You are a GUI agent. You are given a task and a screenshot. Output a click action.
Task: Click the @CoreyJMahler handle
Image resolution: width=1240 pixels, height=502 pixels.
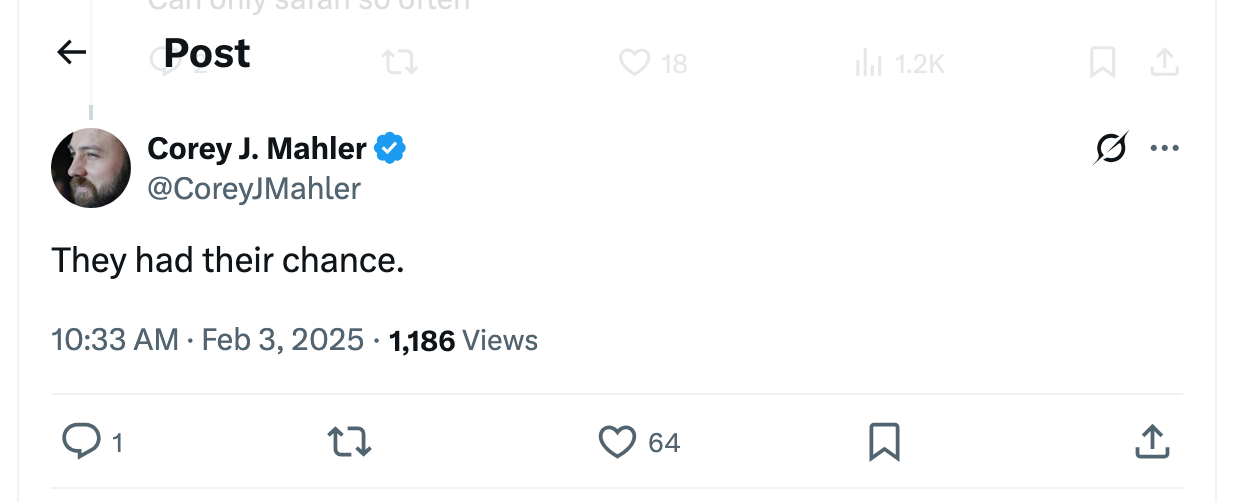coord(254,188)
